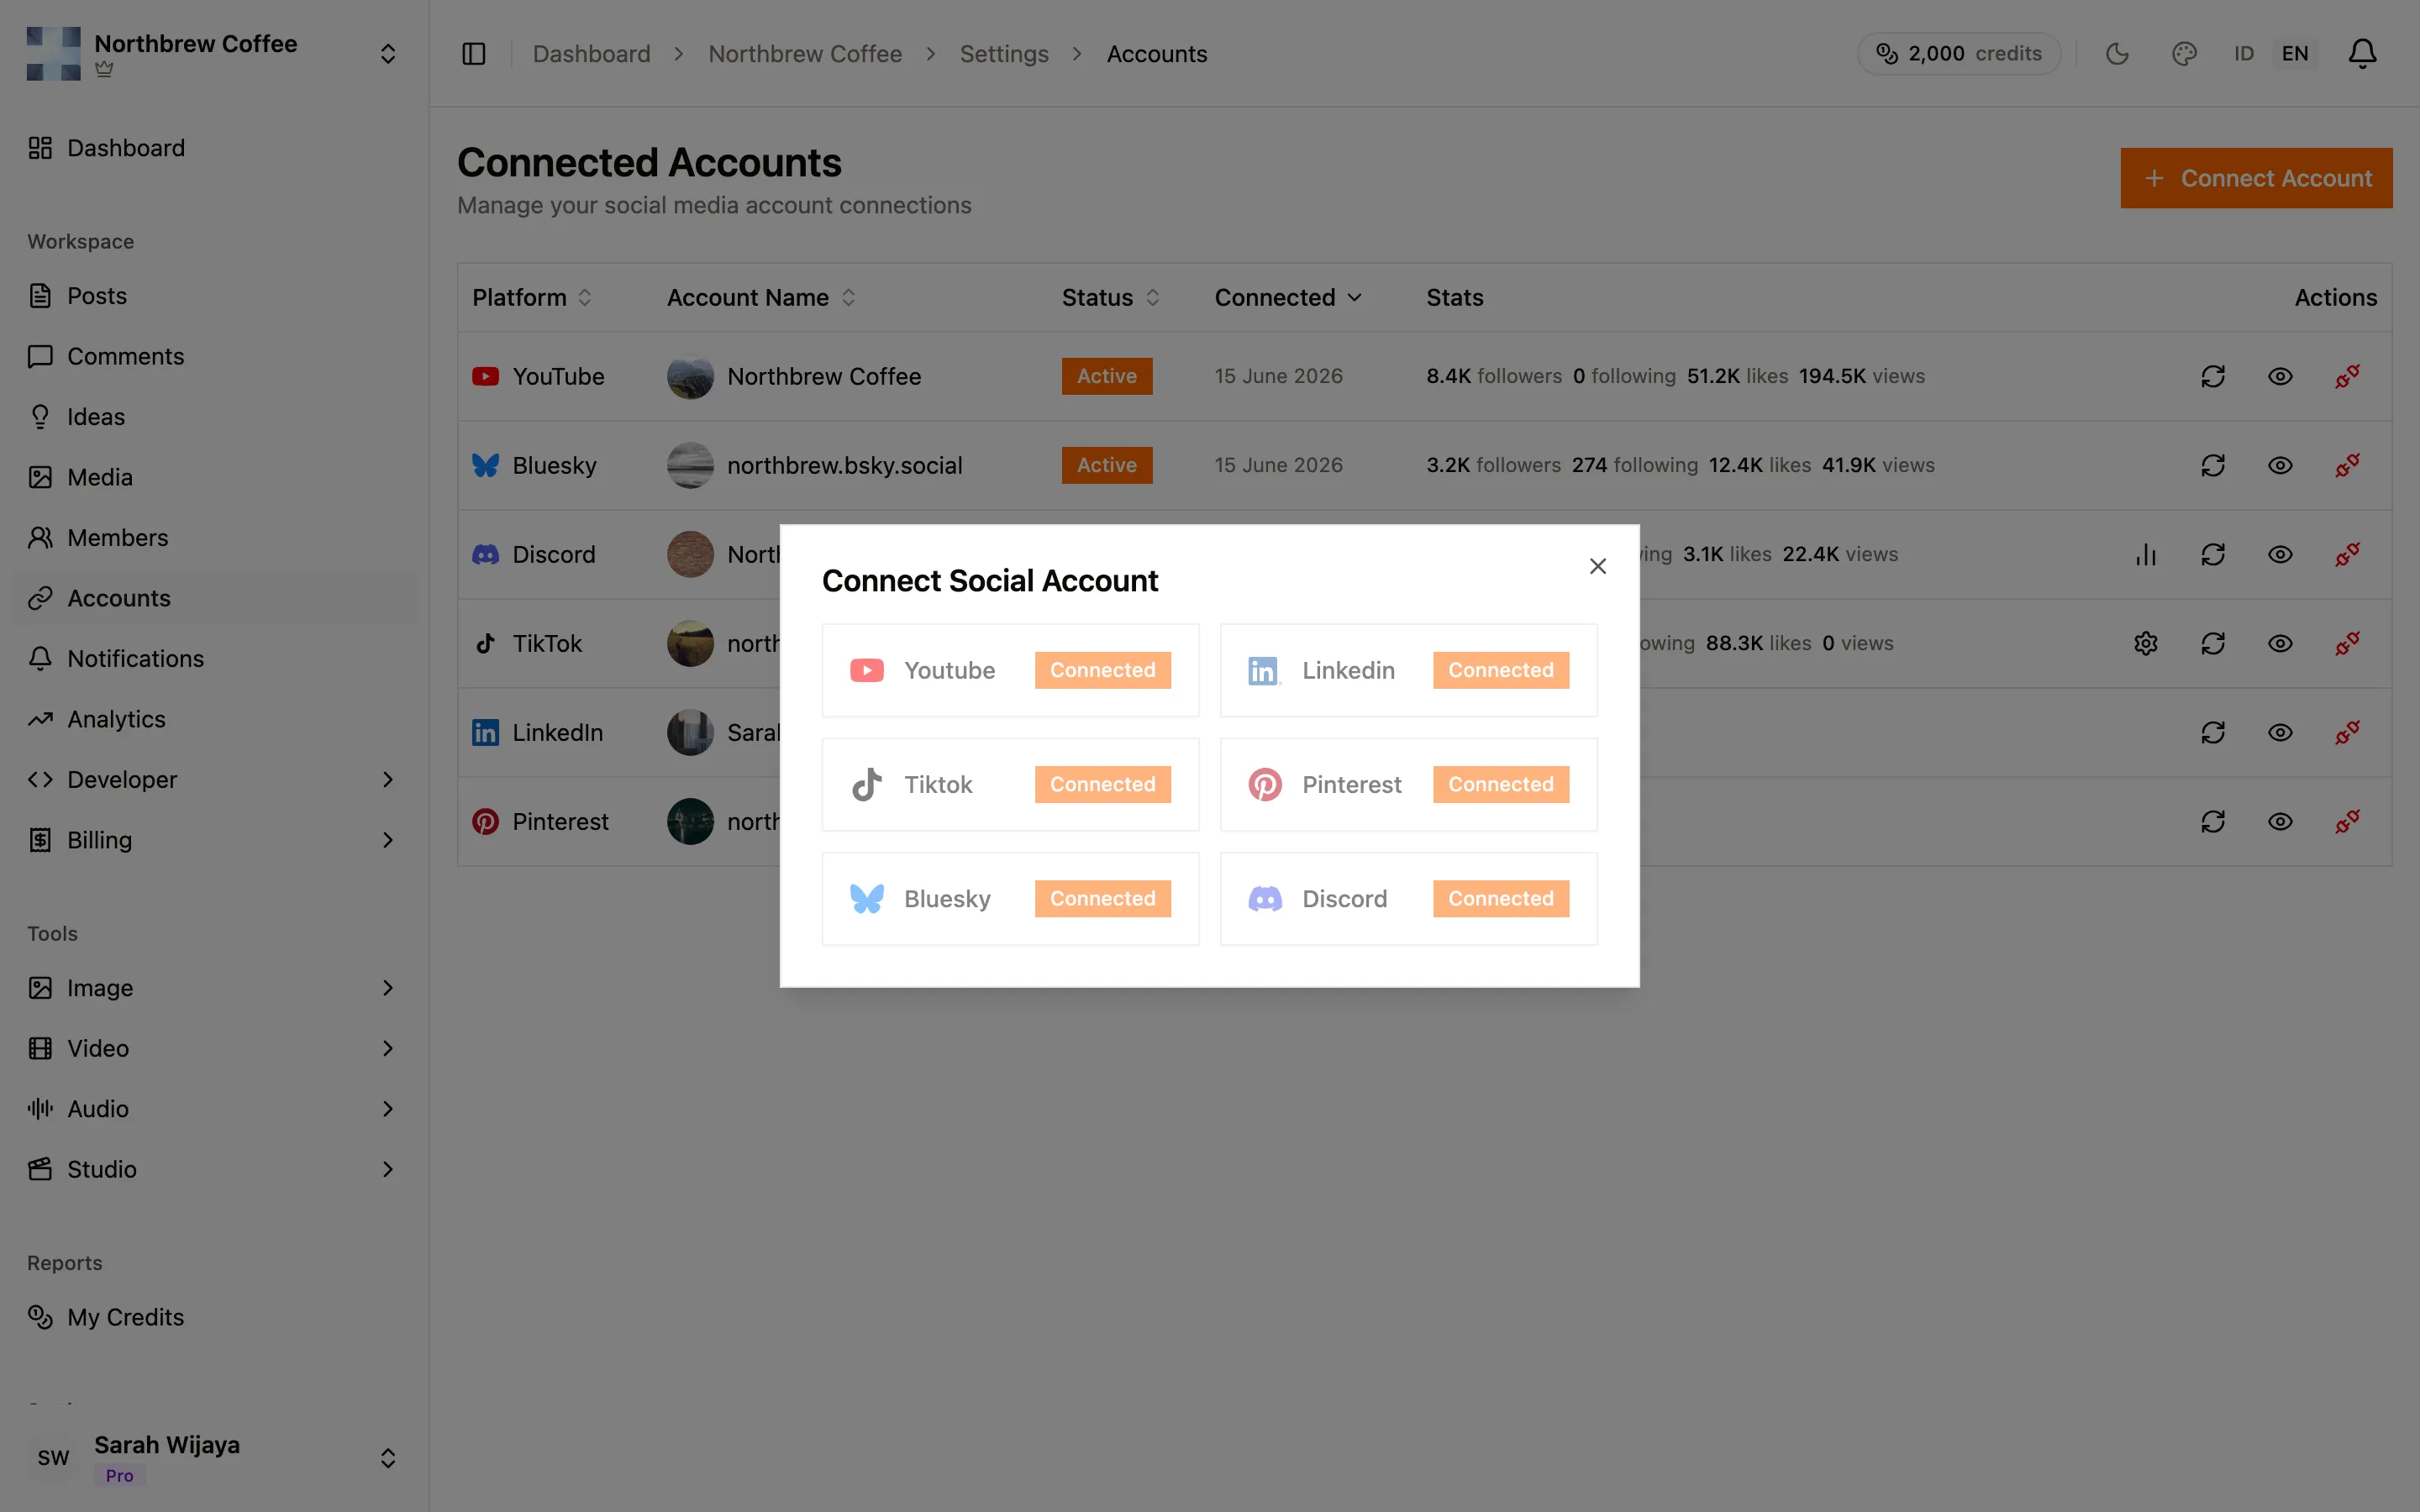Disconnect the Discord account
This screenshot has height=1512, width=2420.
pos(2347,554)
